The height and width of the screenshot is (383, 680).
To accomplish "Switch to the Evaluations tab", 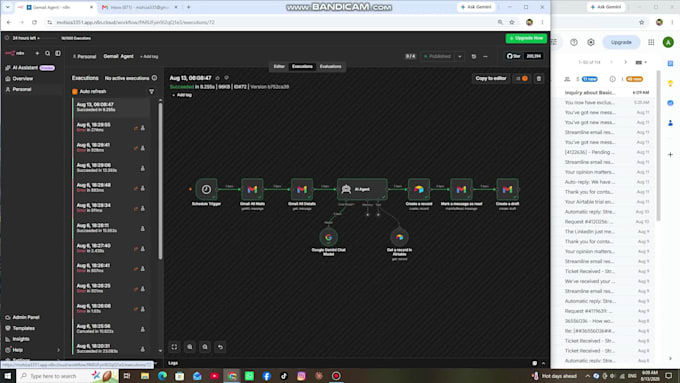I will pos(330,66).
